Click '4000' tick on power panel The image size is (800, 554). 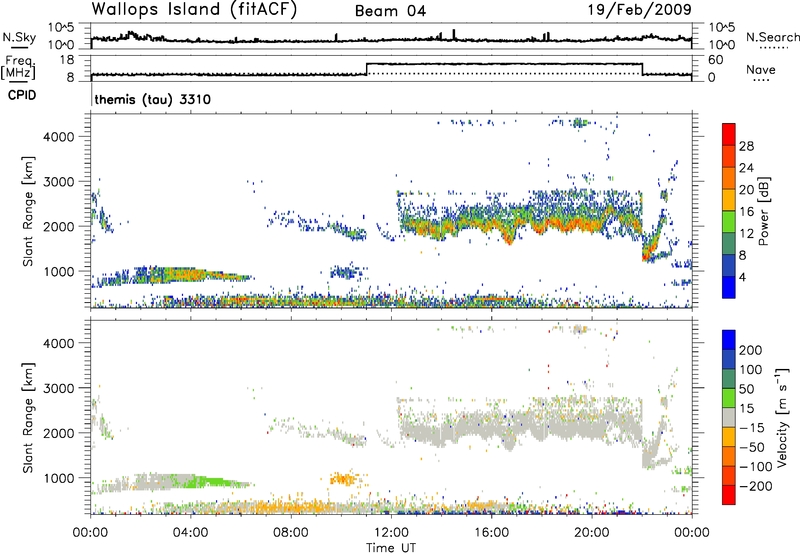pyautogui.click(x=59, y=137)
